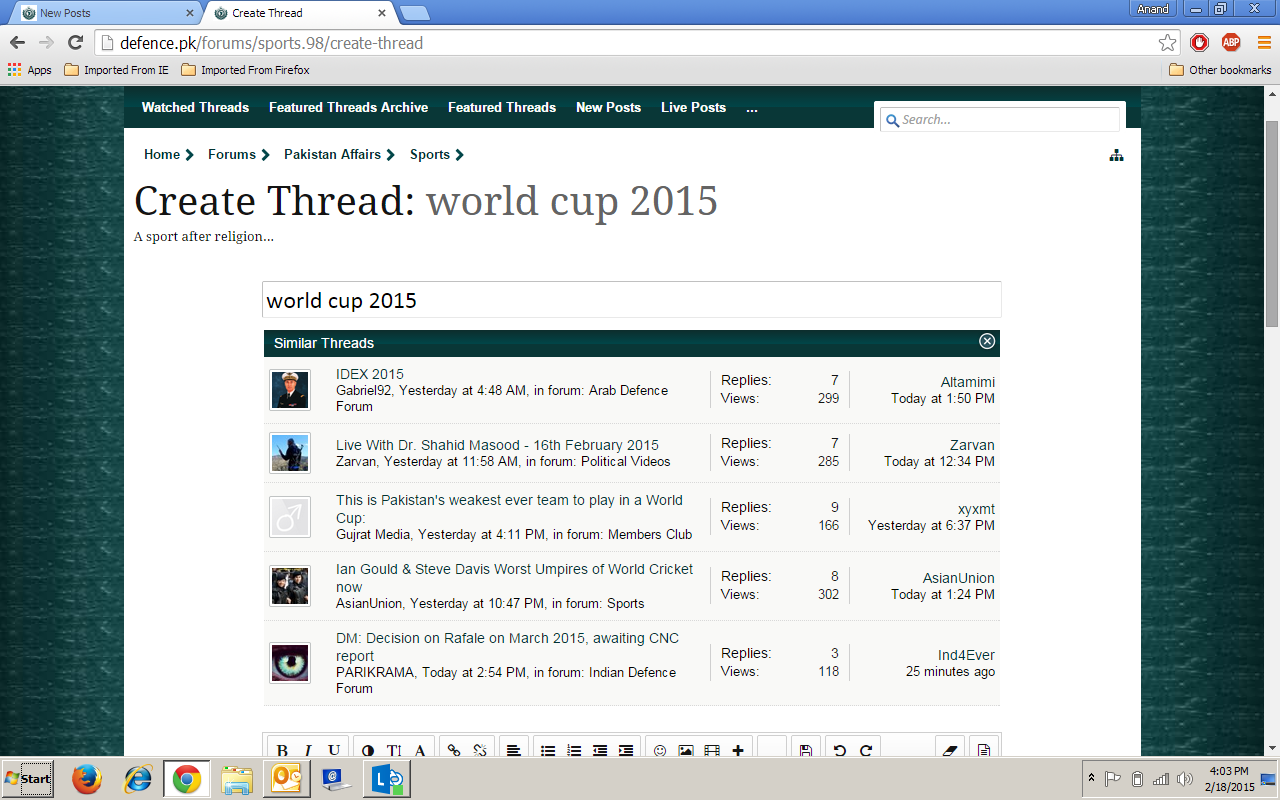
Task: Open Live With Dr. Shahid Masood thread
Action: [497, 445]
